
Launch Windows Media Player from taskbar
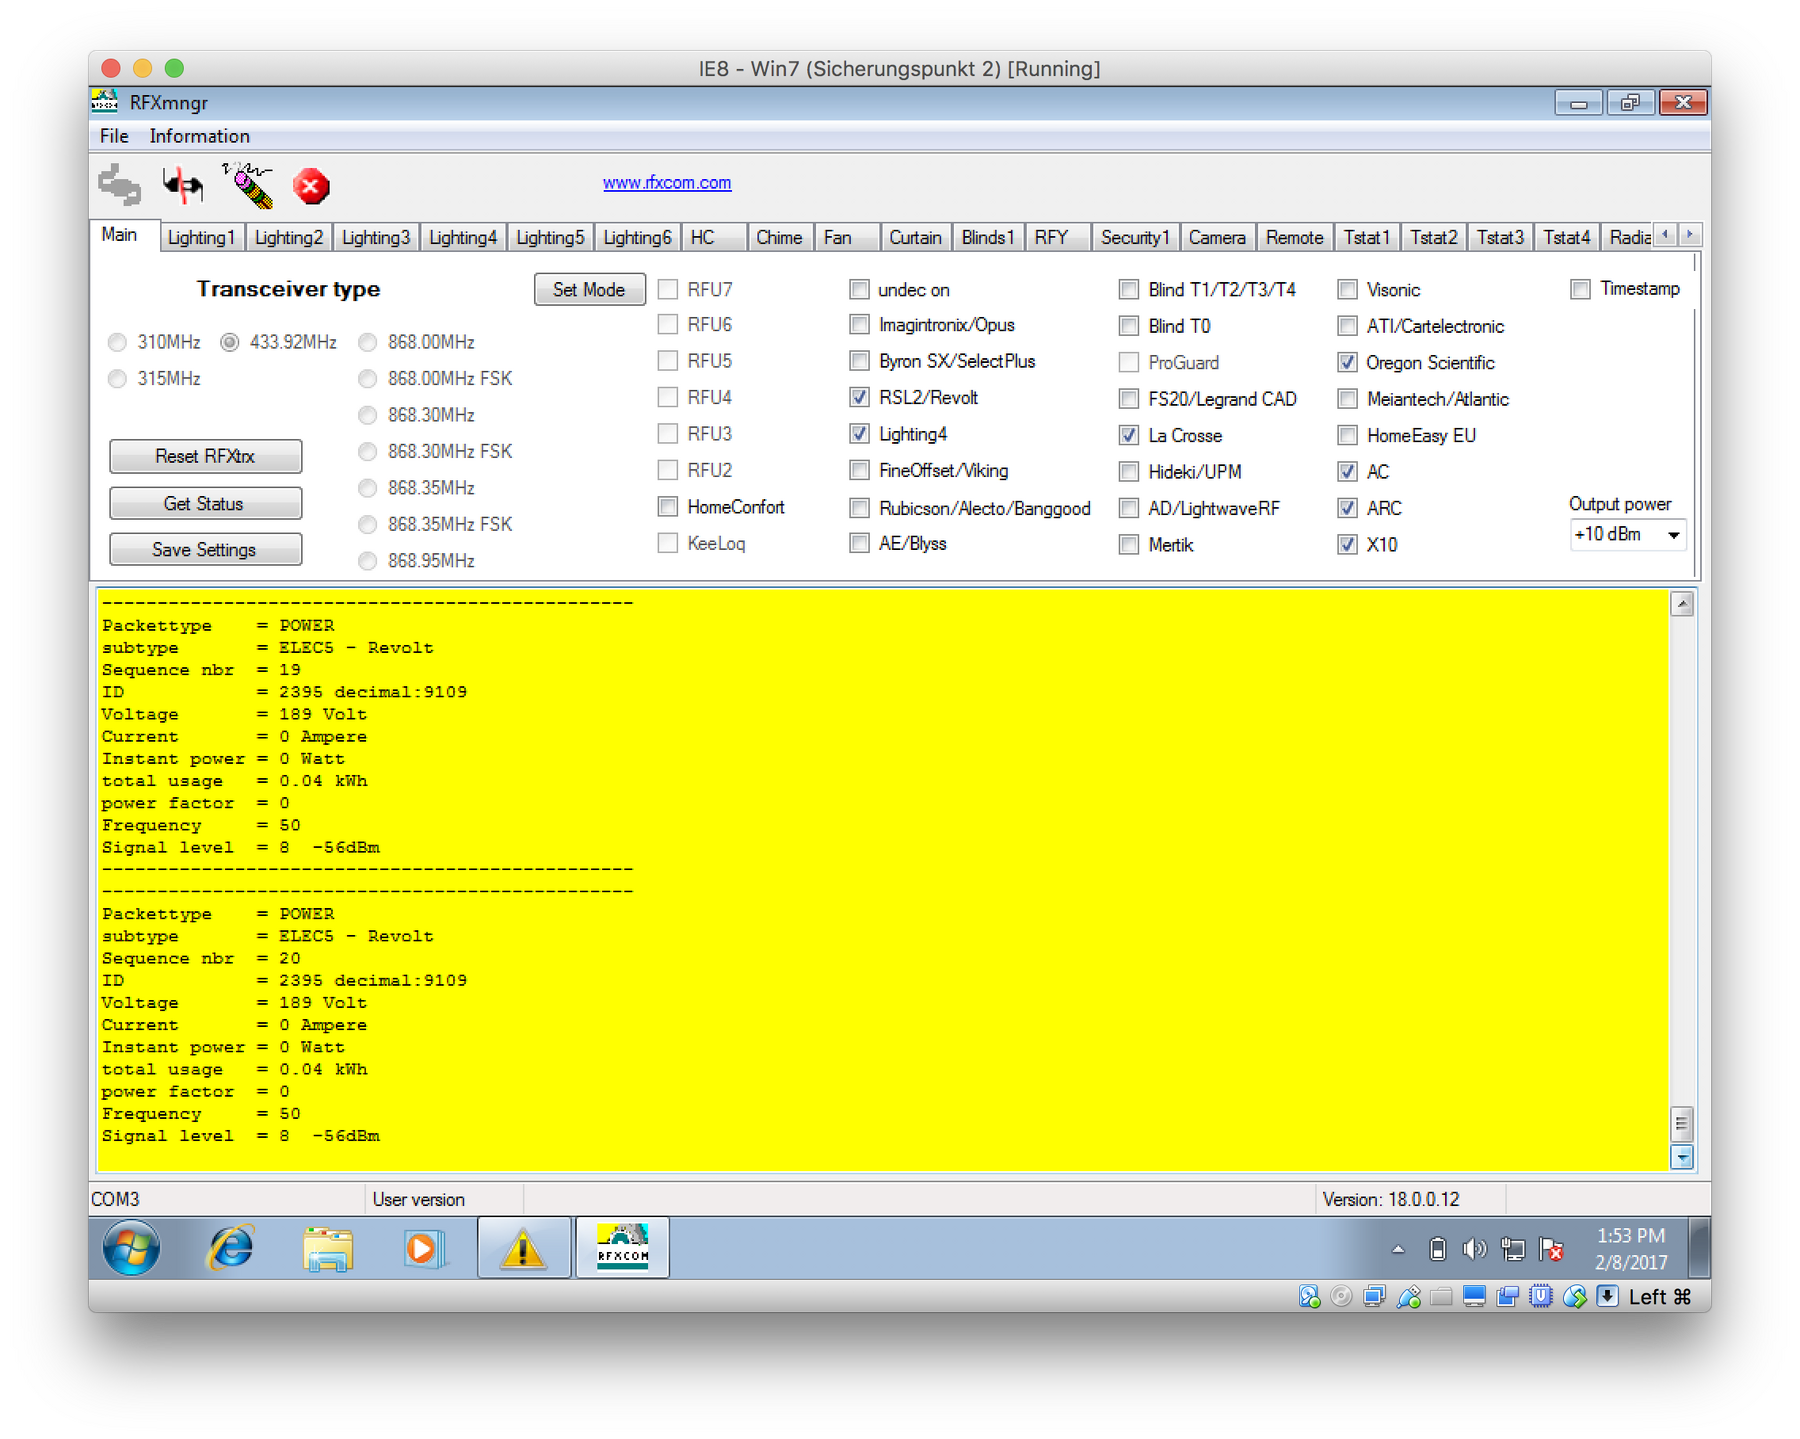point(423,1248)
